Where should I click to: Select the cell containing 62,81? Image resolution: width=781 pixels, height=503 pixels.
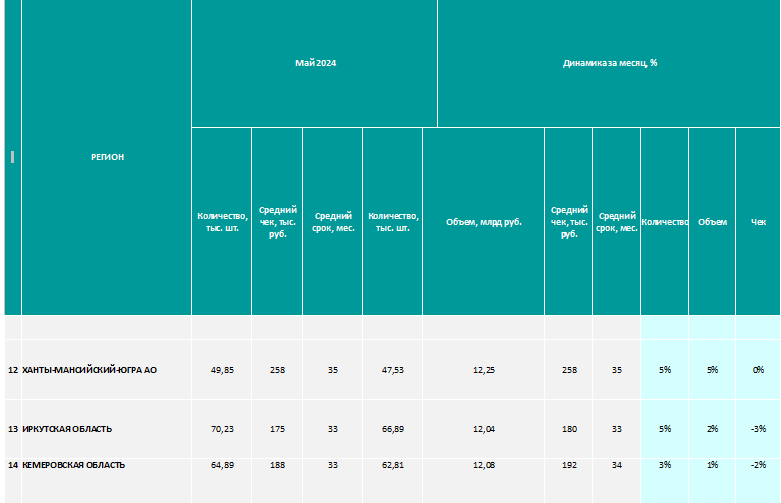point(392,481)
